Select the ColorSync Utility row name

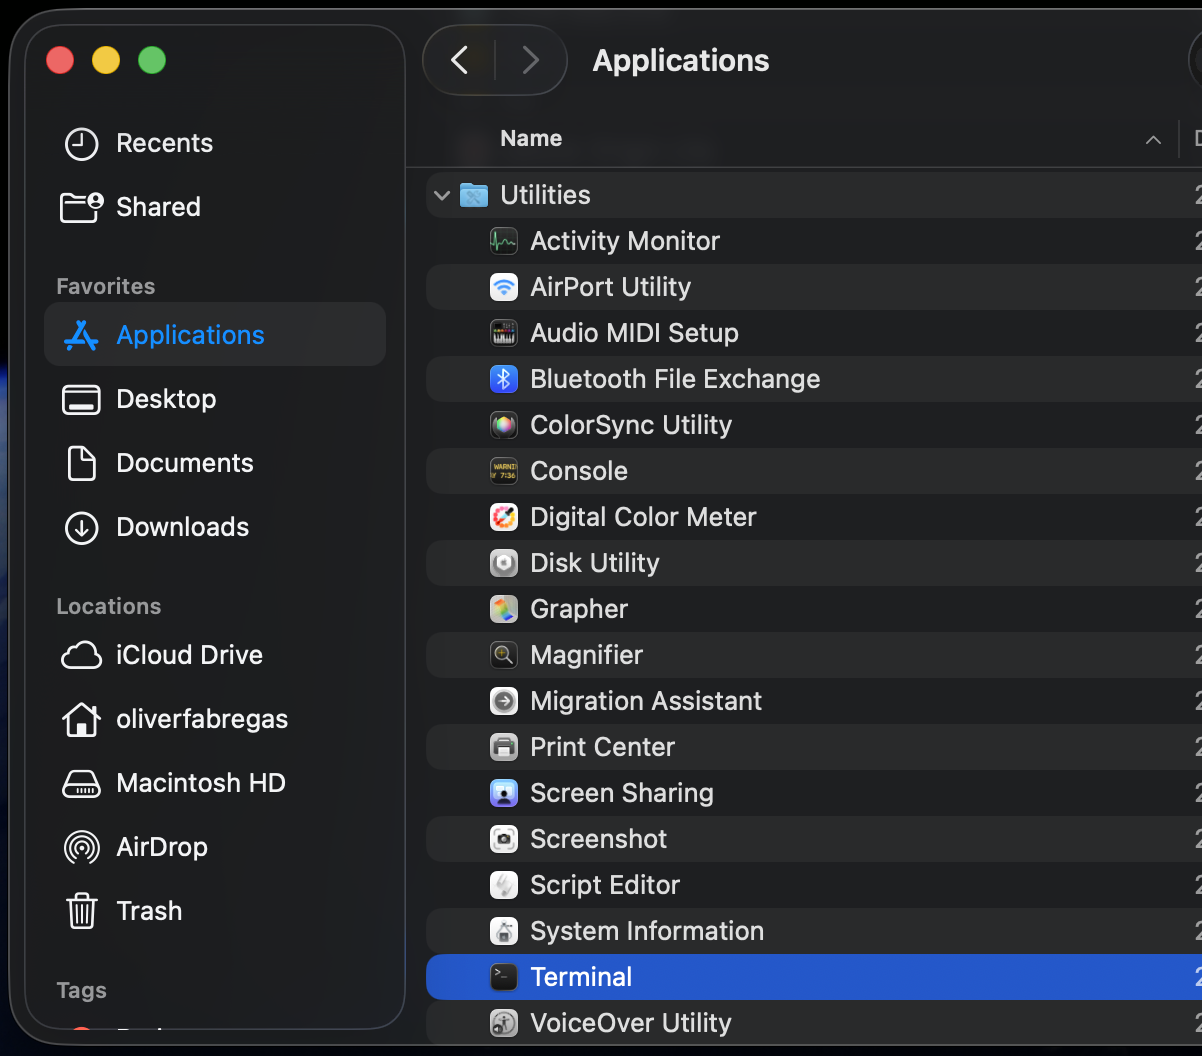tap(631, 425)
